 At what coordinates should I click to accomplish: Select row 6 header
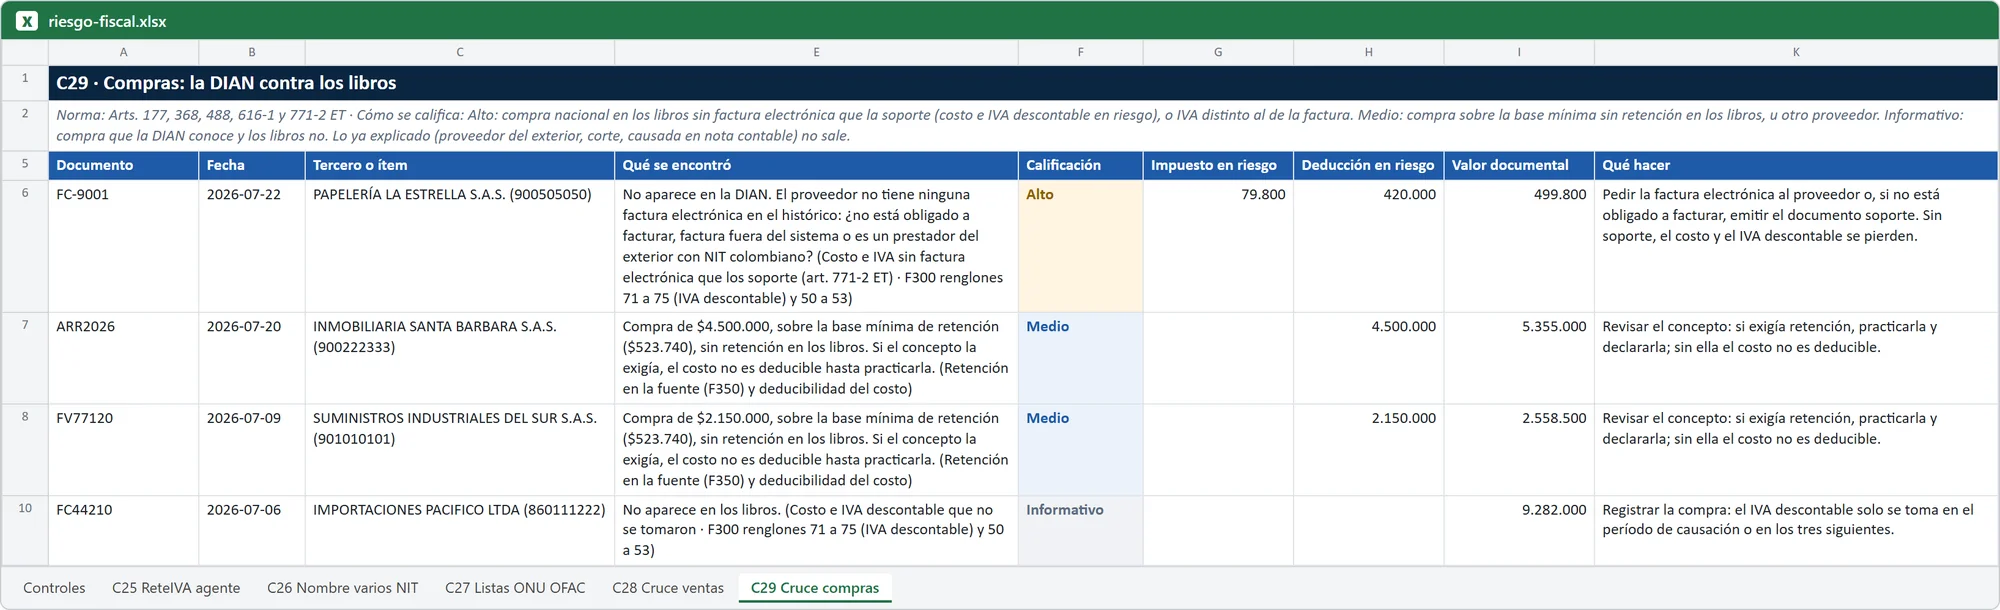tap(25, 246)
